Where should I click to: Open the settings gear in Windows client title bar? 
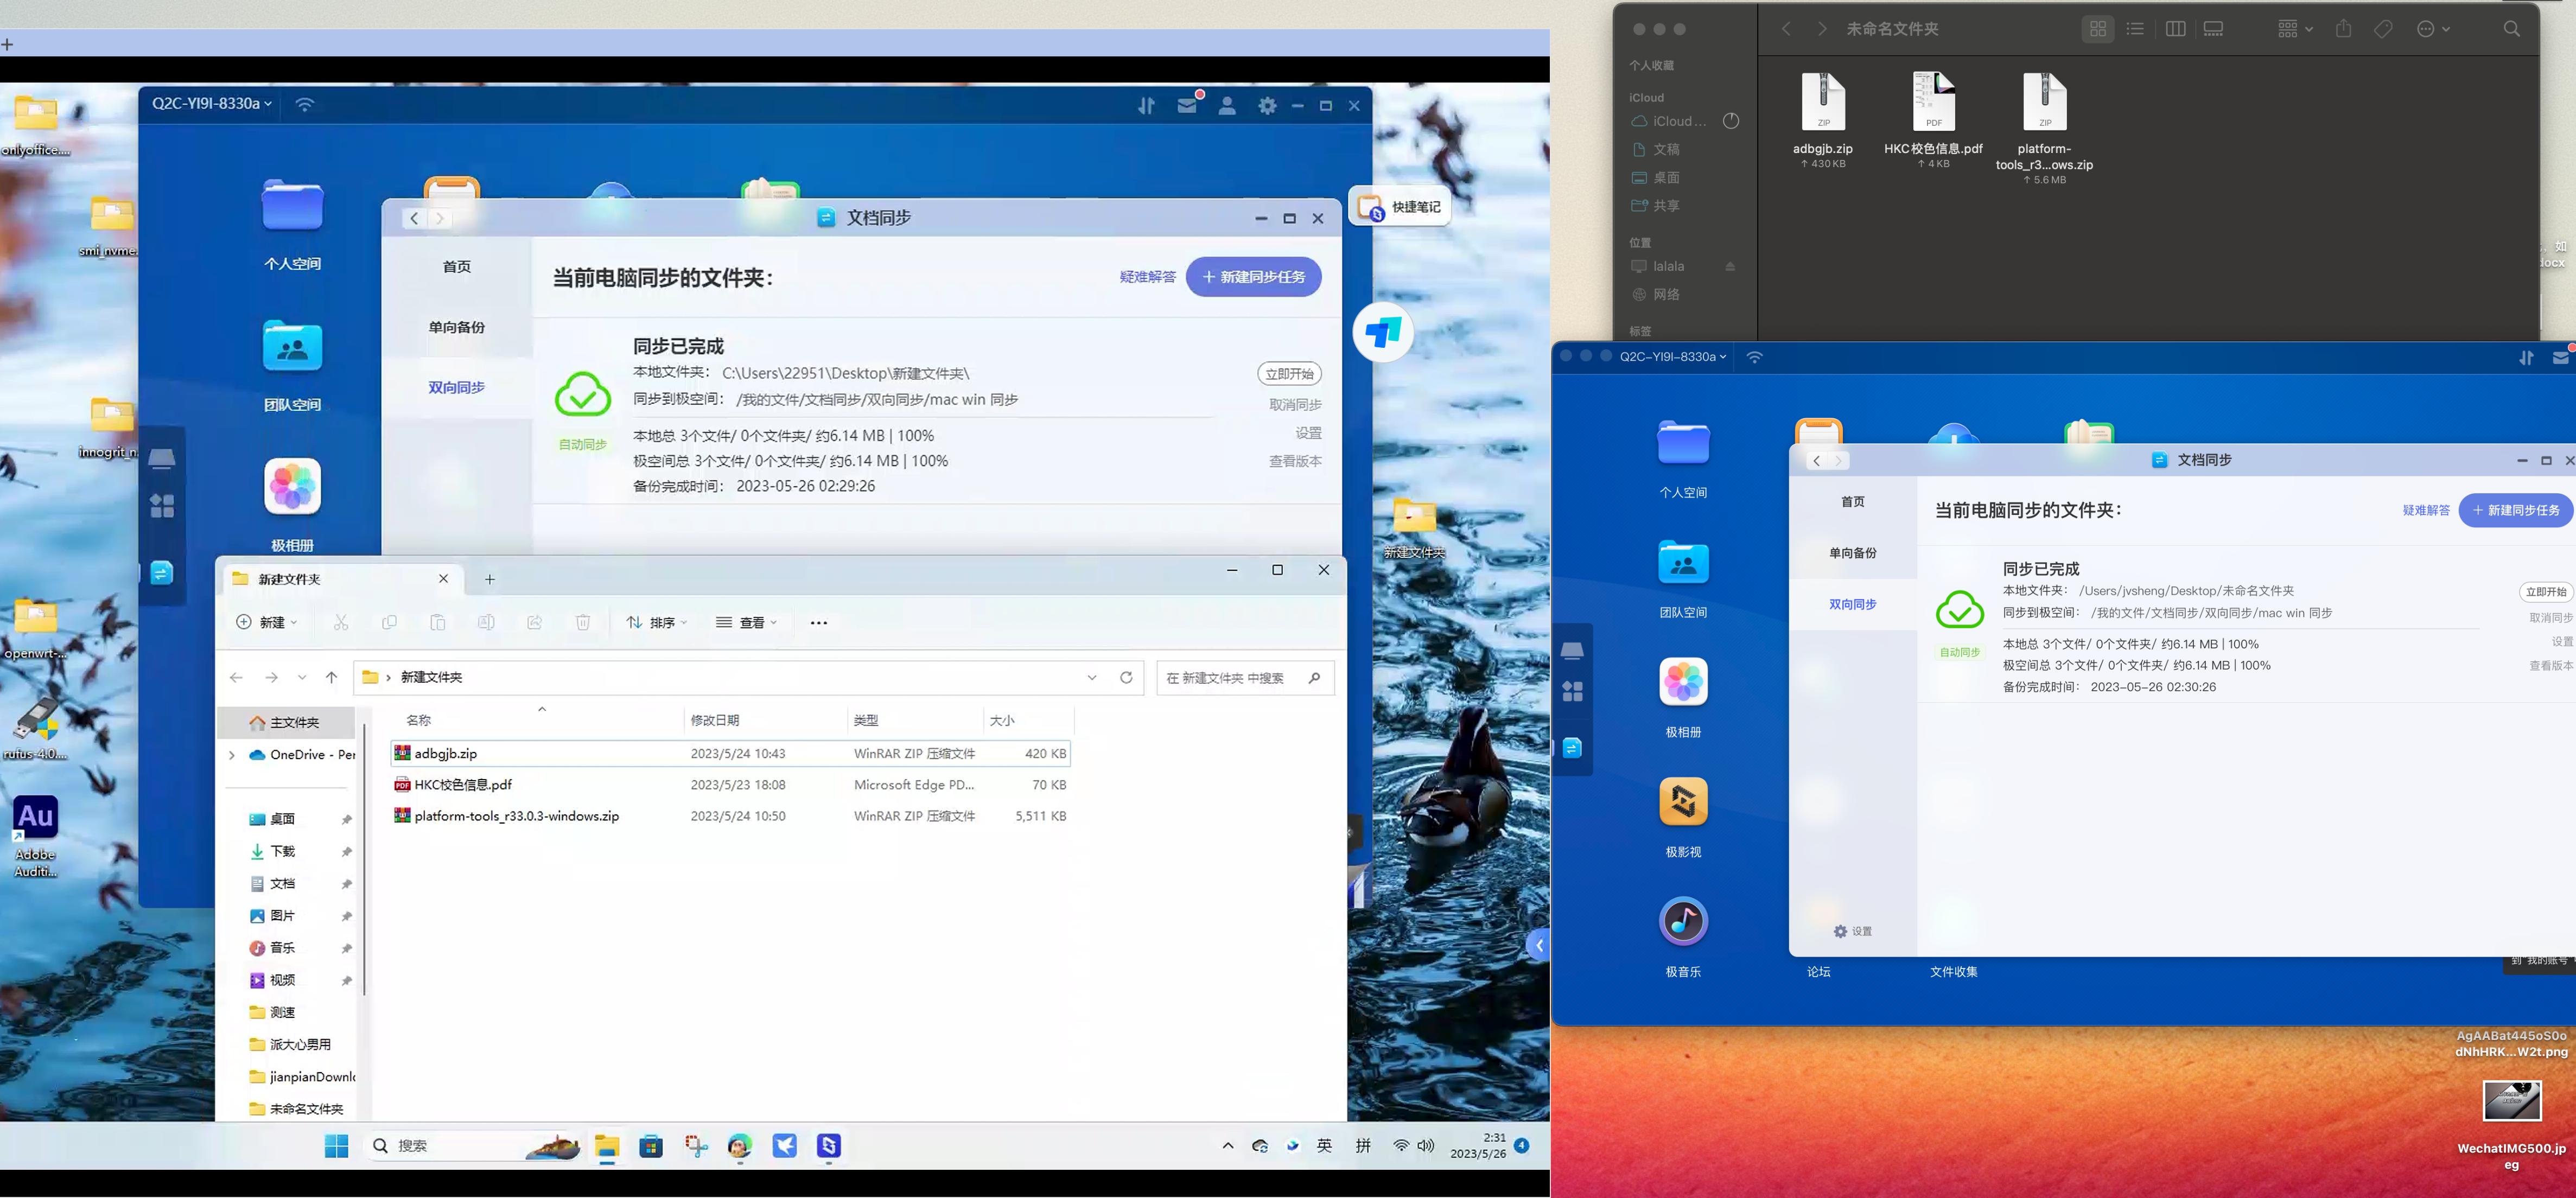[1267, 105]
